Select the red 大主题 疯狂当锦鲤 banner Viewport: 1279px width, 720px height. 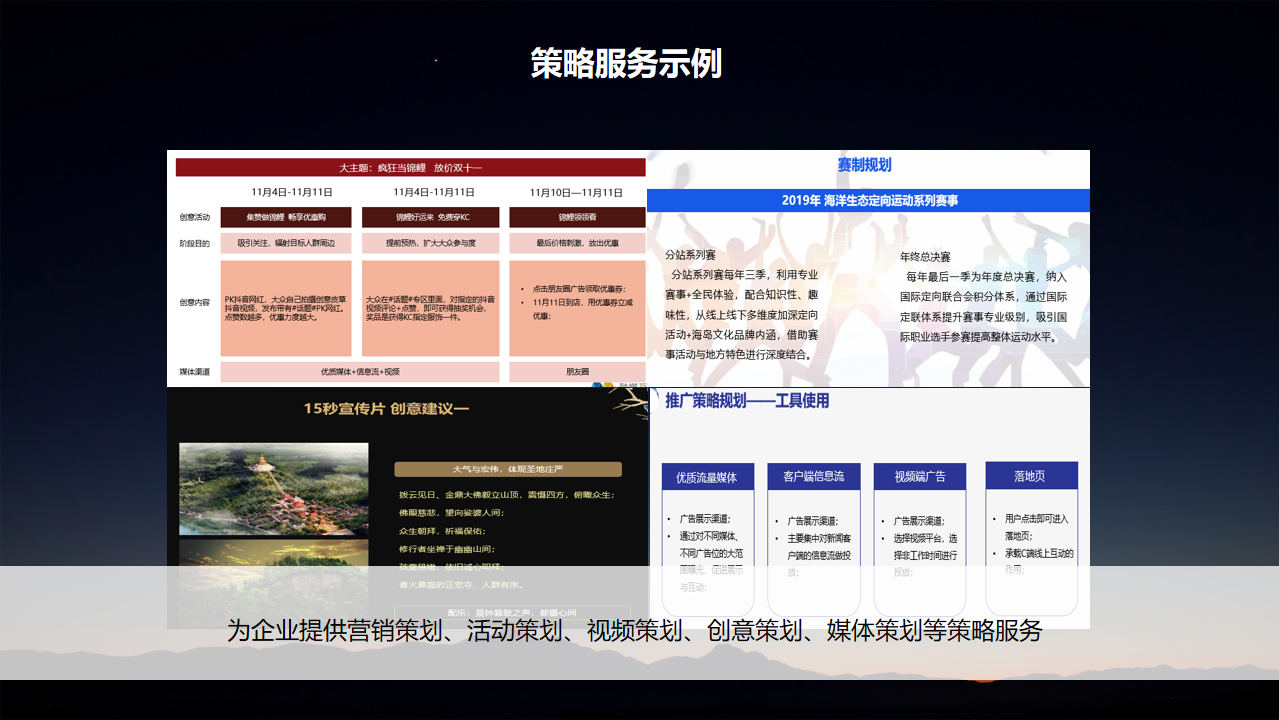click(x=410, y=167)
